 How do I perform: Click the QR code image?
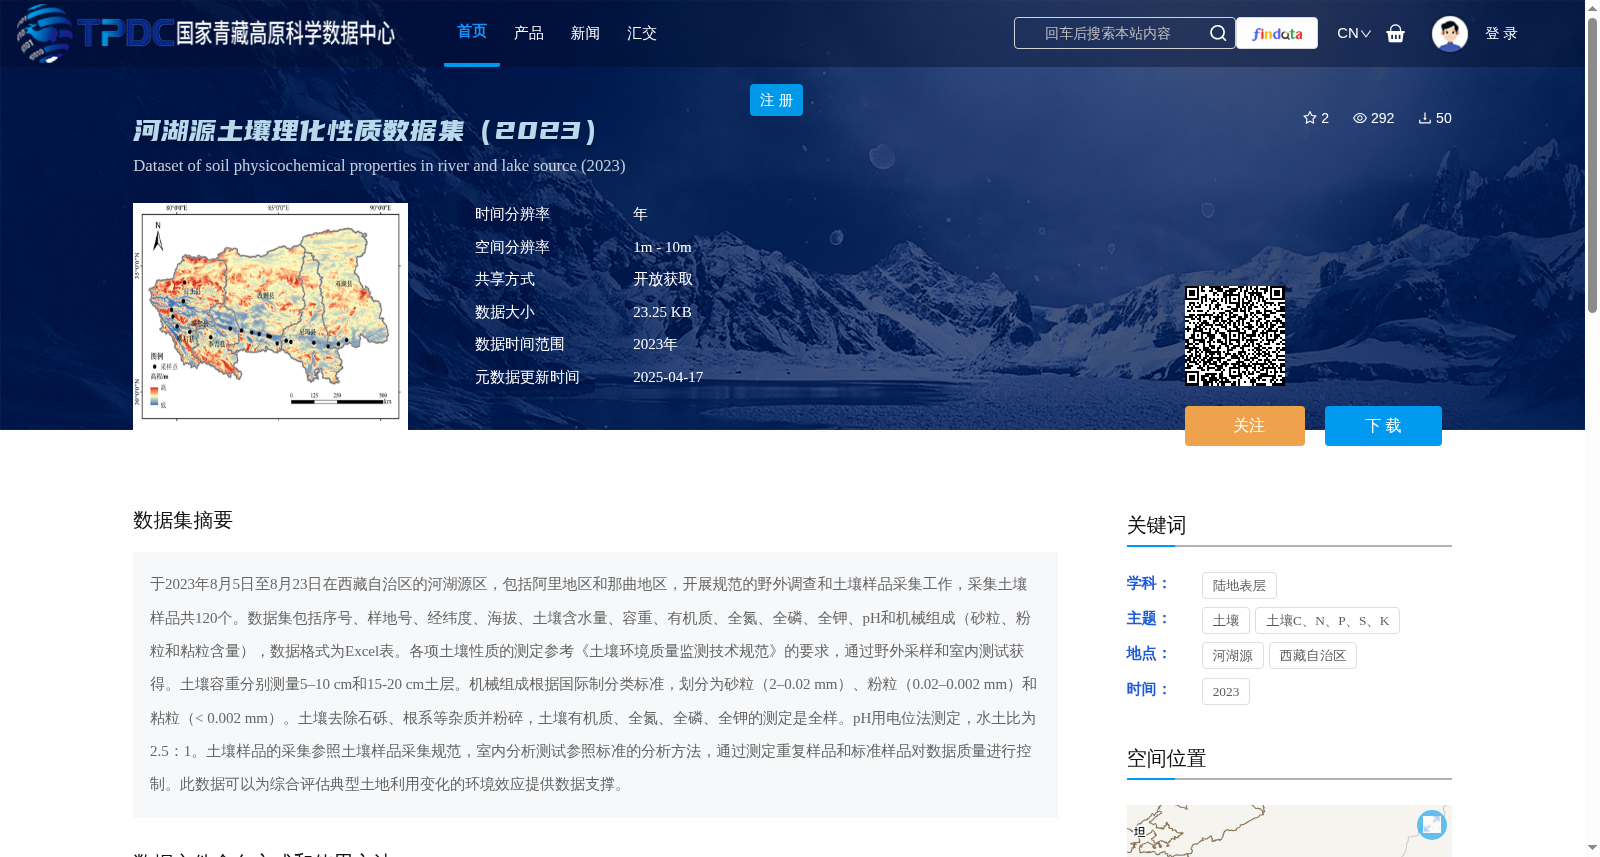[1235, 336]
